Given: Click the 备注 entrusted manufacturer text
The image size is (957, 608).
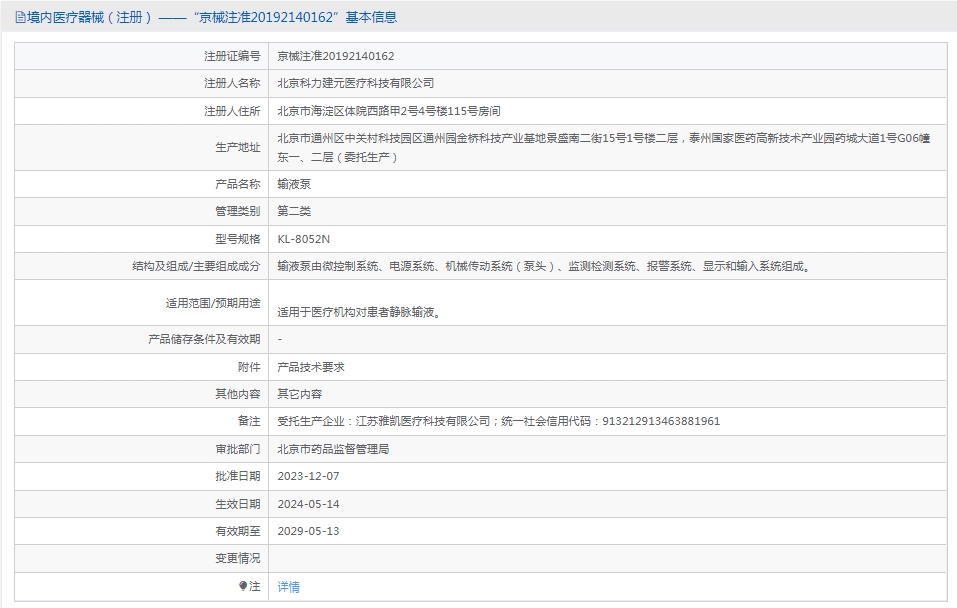Looking at the screenshot, I should [498, 421].
